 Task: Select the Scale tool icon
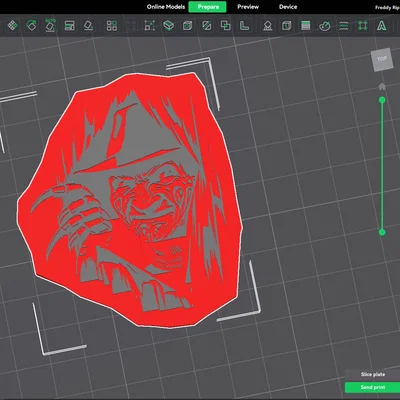150,26
